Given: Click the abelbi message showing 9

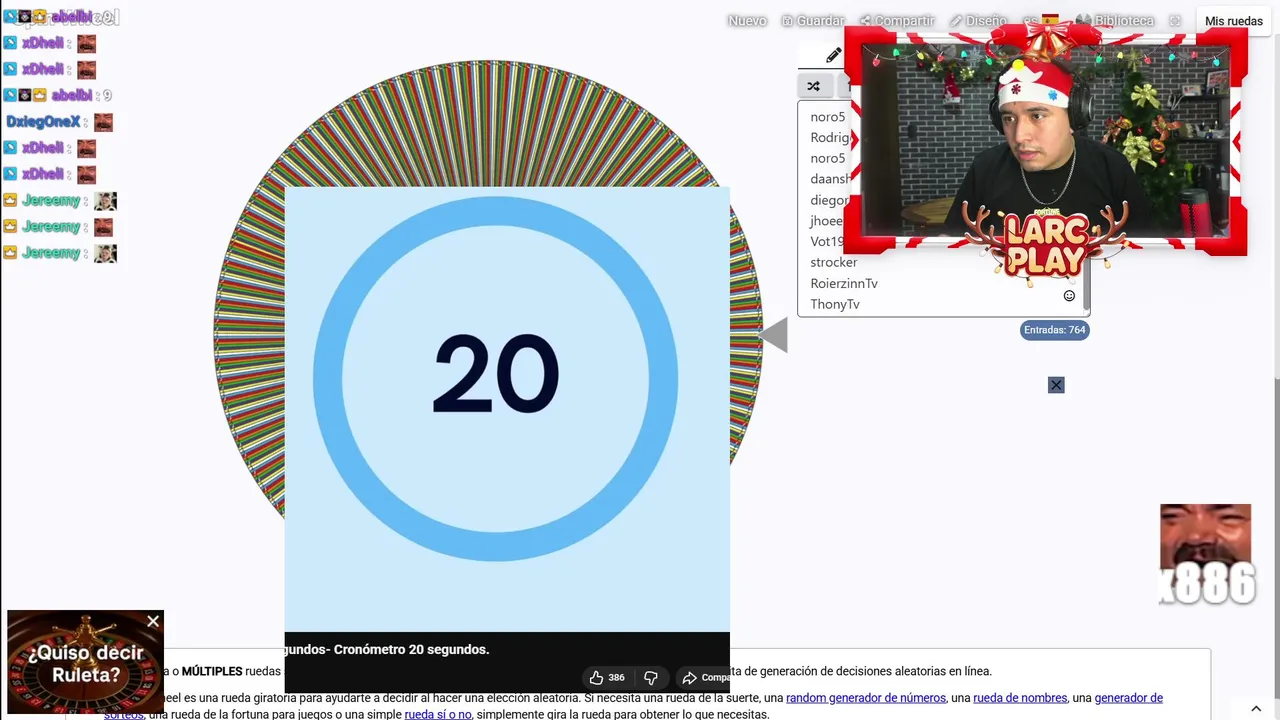Looking at the screenshot, I should 57,96.
